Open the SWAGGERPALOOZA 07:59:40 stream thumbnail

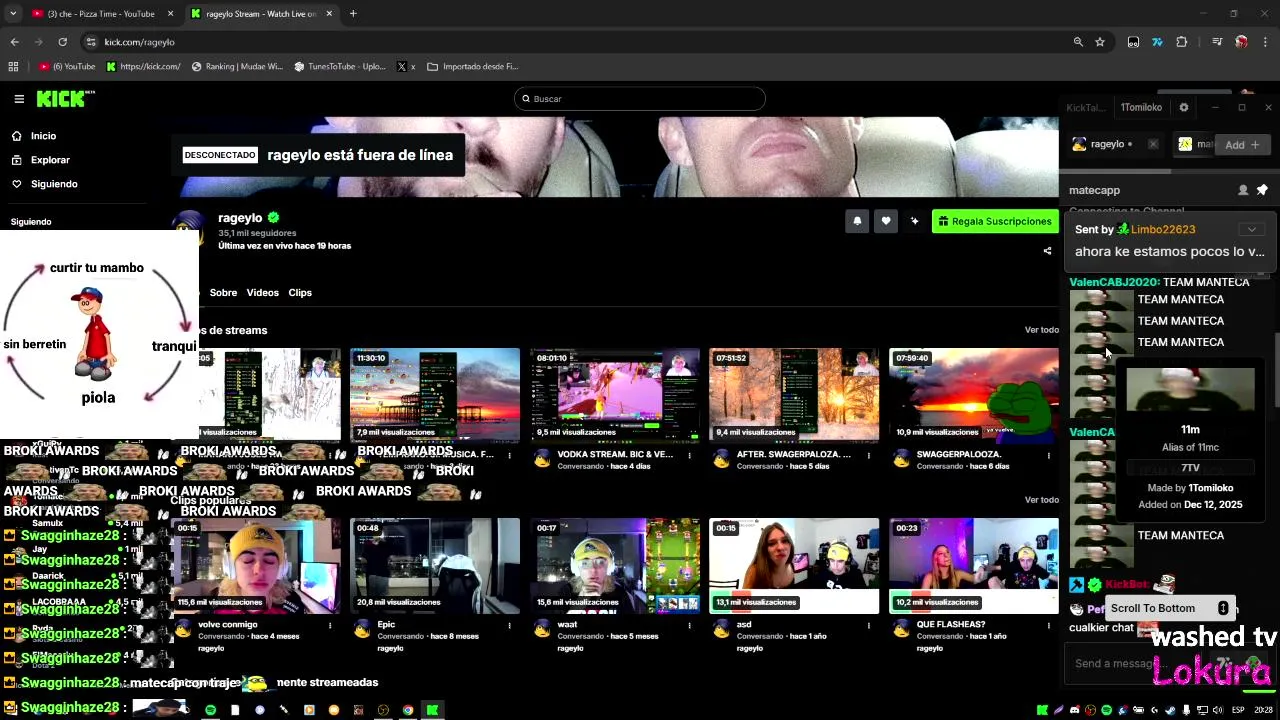(974, 395)
